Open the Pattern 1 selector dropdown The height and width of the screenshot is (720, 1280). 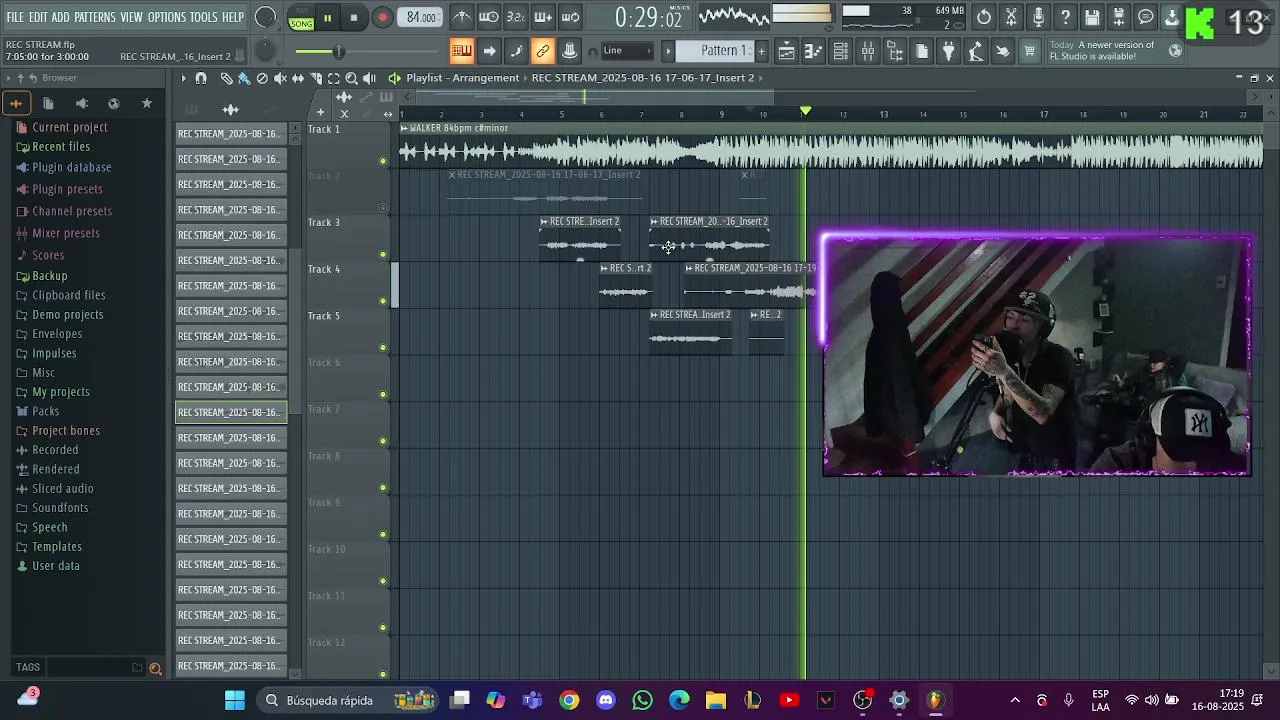tap(716, 51)
